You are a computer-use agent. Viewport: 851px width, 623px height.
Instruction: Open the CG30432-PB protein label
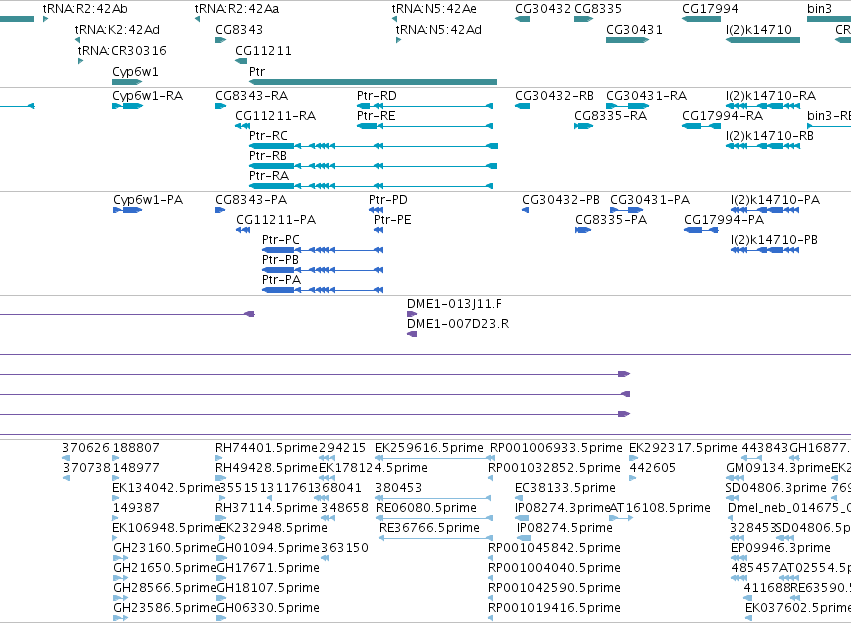561,200
